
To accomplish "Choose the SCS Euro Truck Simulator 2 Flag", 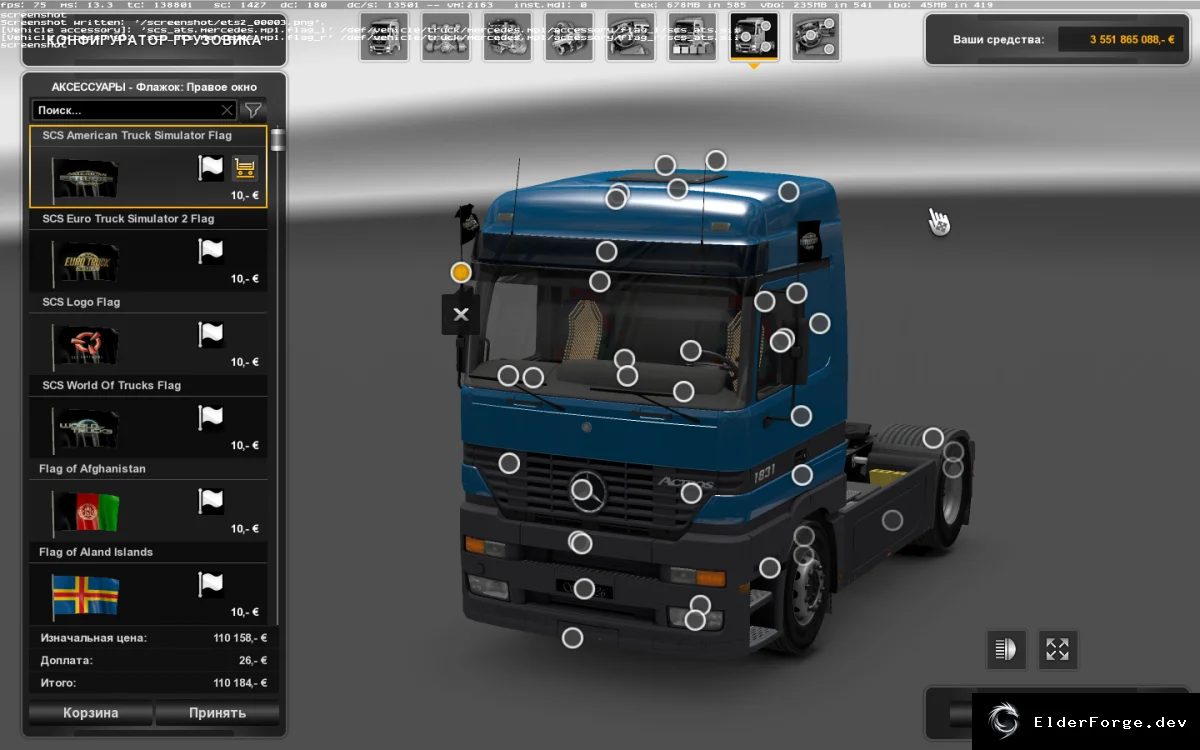I will pos(149,251).
